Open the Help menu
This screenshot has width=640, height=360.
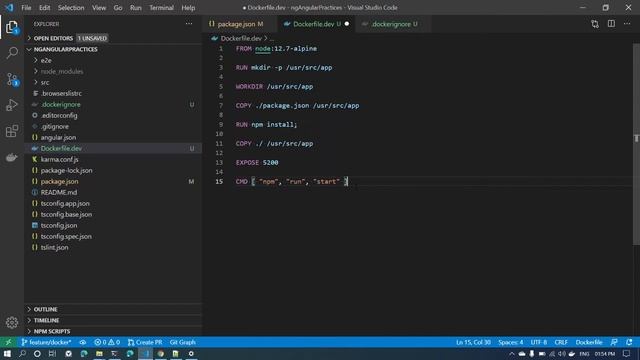(x=188, y=7)
